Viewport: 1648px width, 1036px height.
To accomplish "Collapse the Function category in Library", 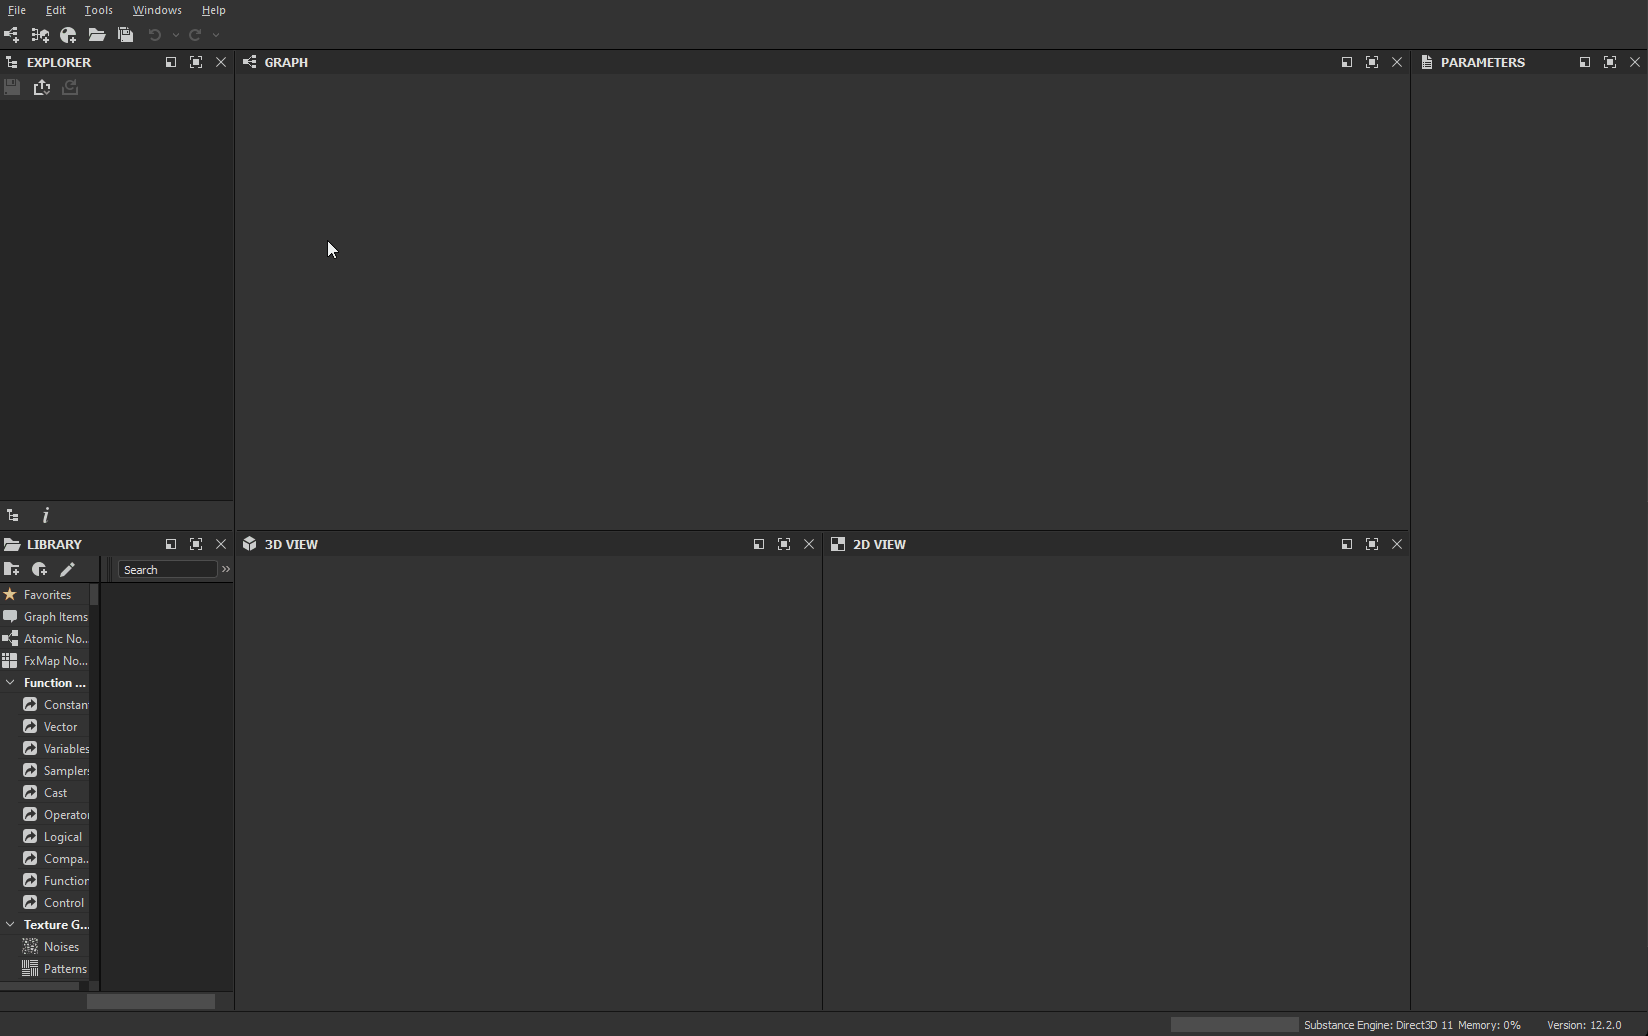I will [x=10, y=683].
